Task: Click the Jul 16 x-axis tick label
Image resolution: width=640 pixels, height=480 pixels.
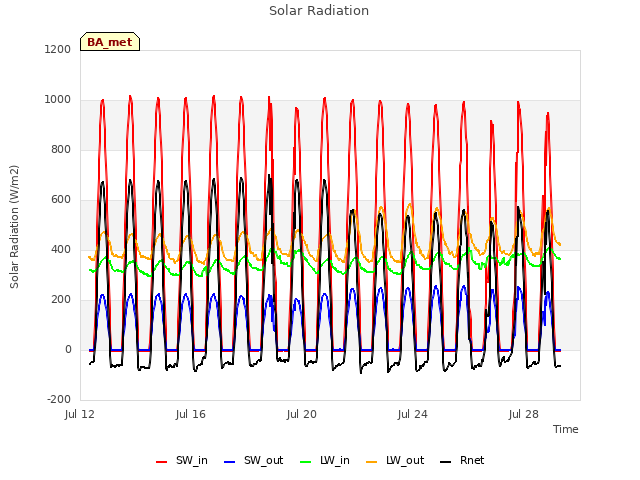Action: coord(191,414)
